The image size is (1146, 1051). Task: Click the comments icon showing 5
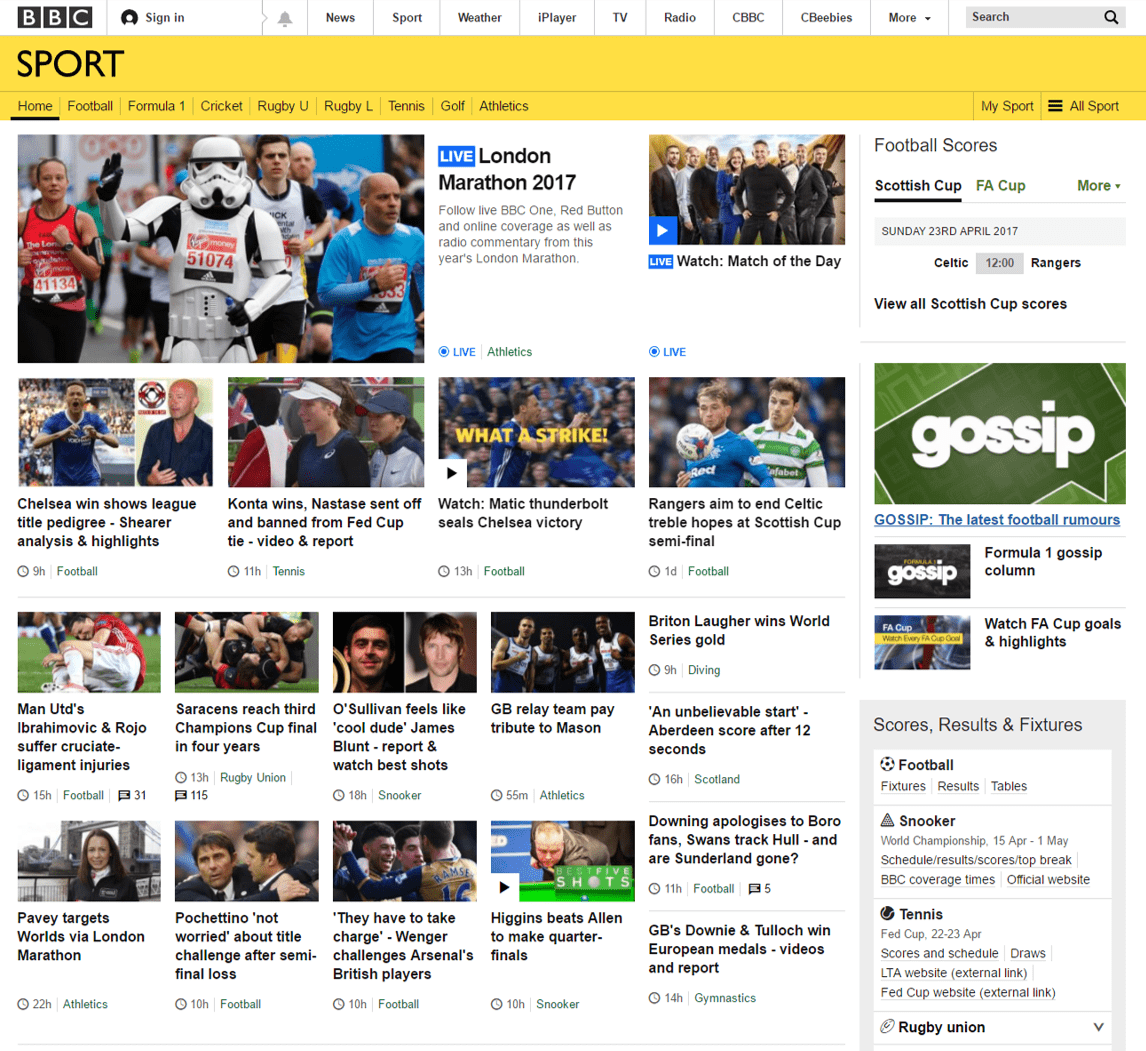pos(755,889)
